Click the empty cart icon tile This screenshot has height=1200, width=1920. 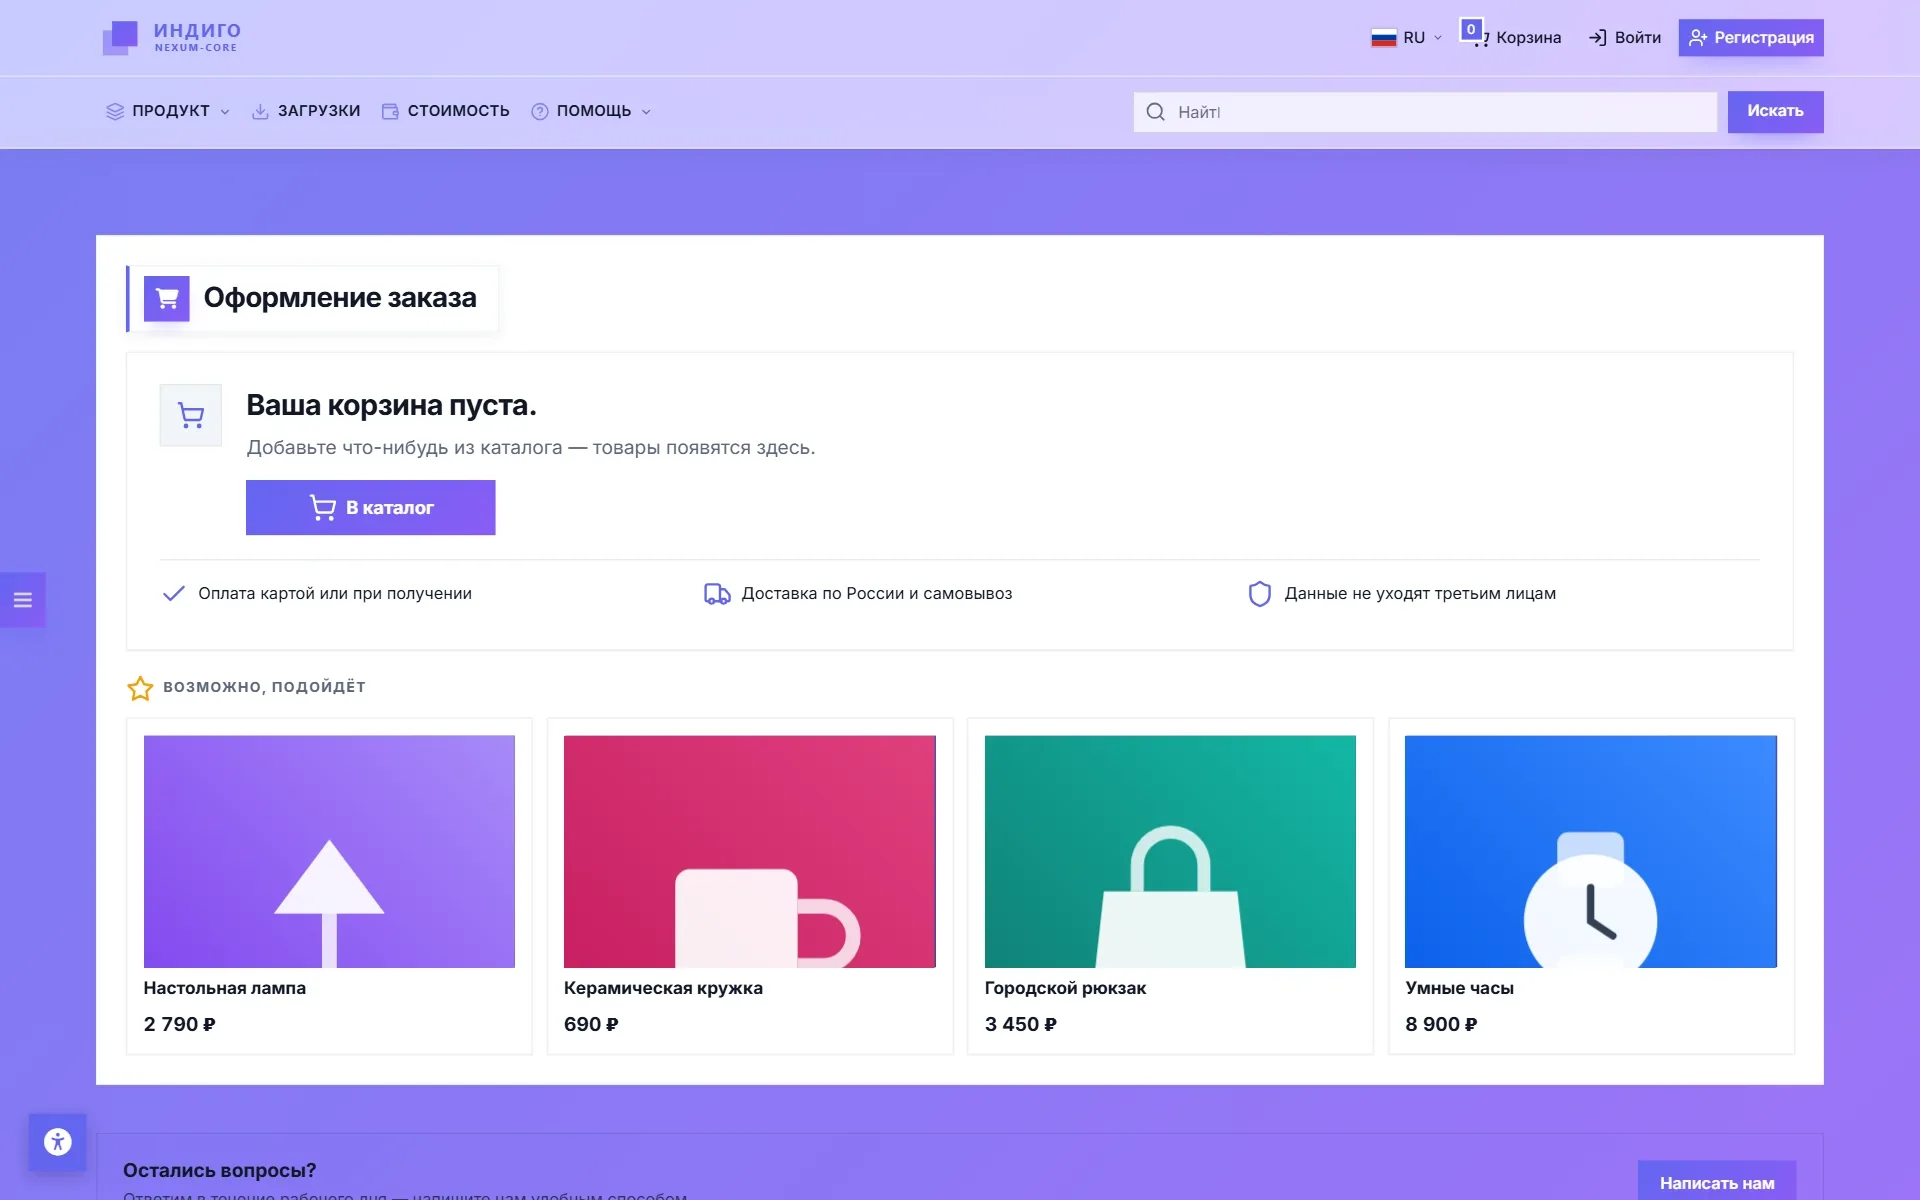point(191,415)
